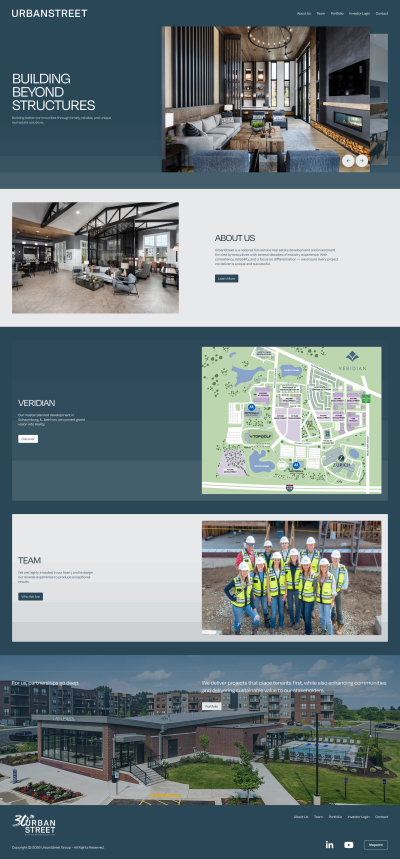Open Contact in top navigation
The width and height of the screenshot is (400, 859).
[x=382, y=13]
